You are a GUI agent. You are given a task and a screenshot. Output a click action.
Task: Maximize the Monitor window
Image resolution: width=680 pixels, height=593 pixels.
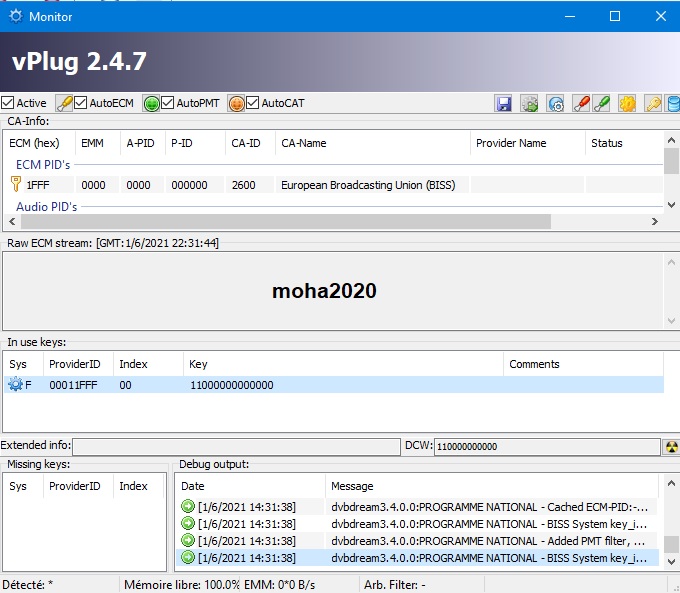tap(615, 16)
